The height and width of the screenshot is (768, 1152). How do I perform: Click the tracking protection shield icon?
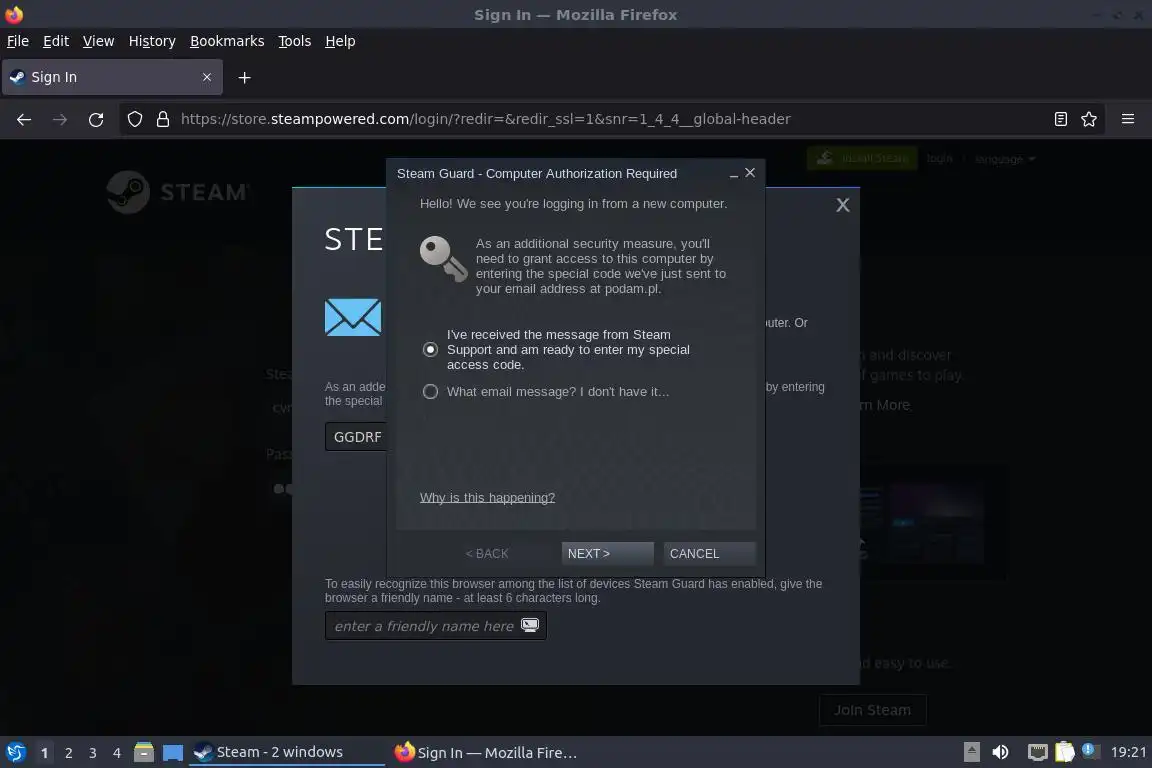134,119
